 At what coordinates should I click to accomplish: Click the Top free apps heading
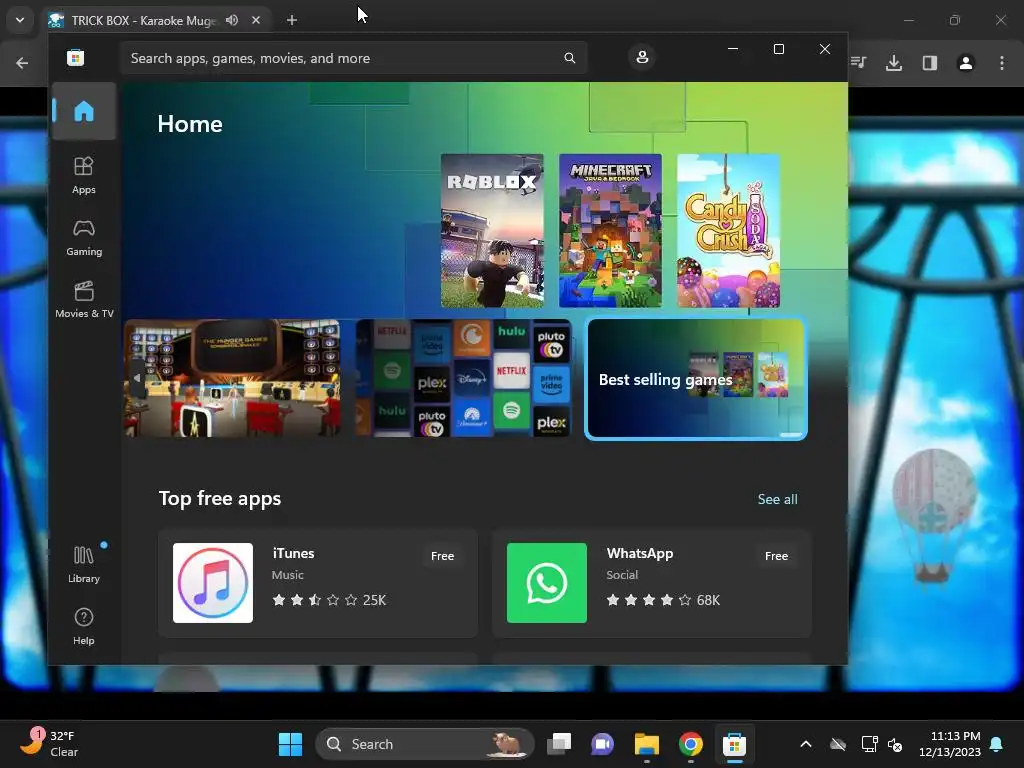pos(220,498)
